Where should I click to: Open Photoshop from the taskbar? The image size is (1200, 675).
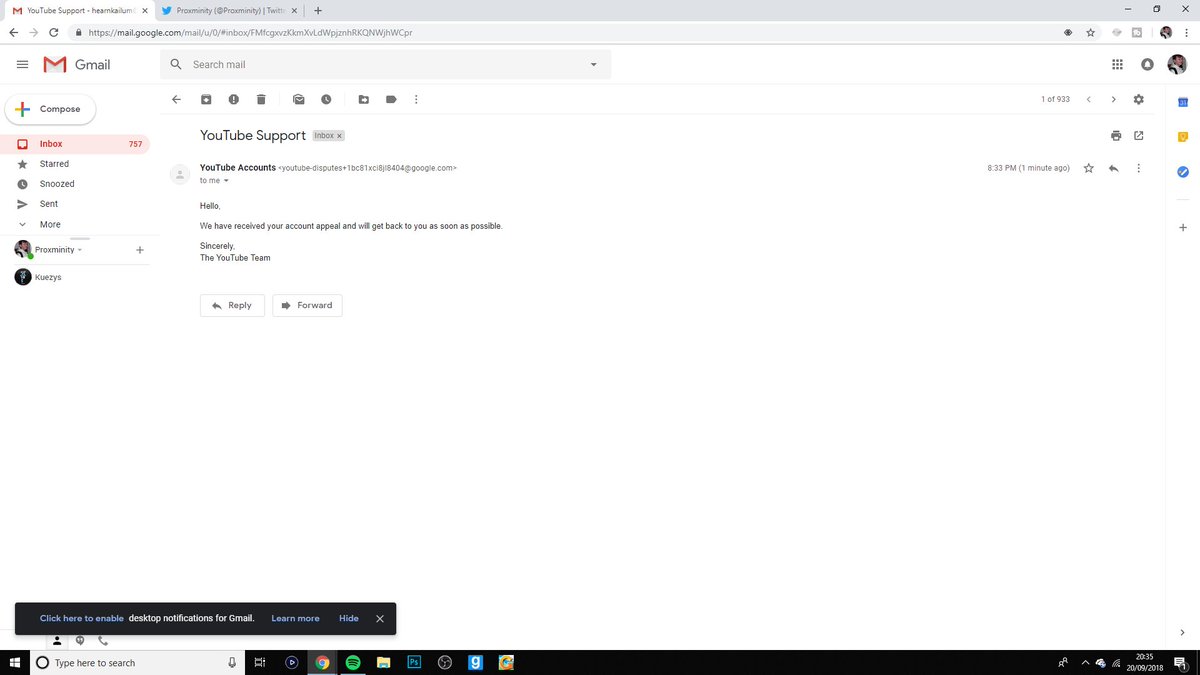pos(414,662)
